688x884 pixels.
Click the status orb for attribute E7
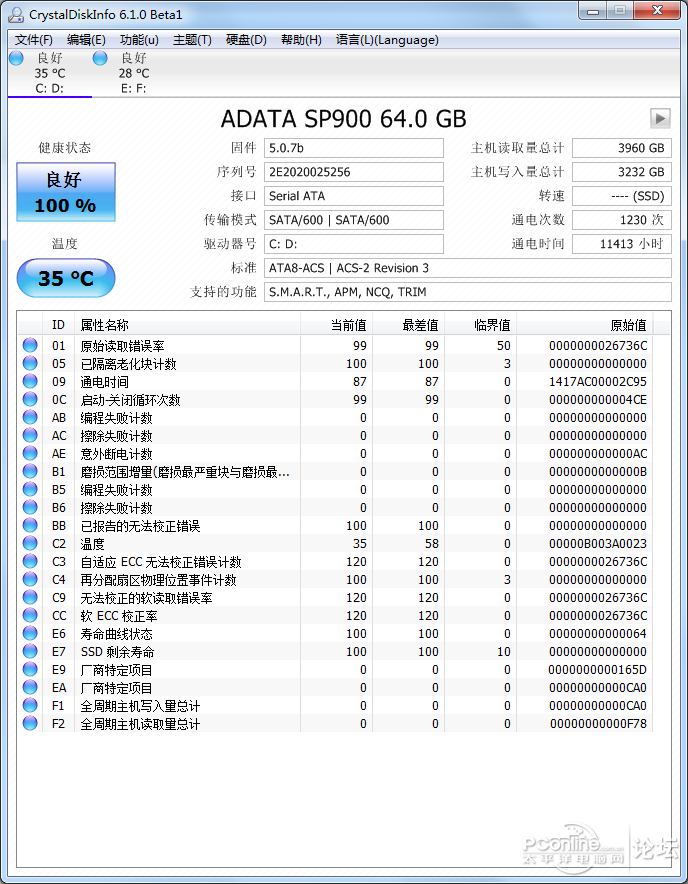pos(30,651)
